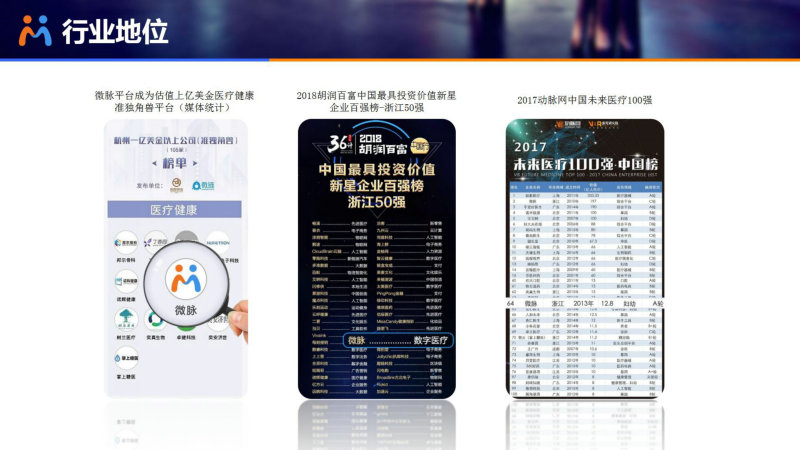Click the left arrow beside 榜单
This screenshot has width=800, height=450.
(155, 163)
